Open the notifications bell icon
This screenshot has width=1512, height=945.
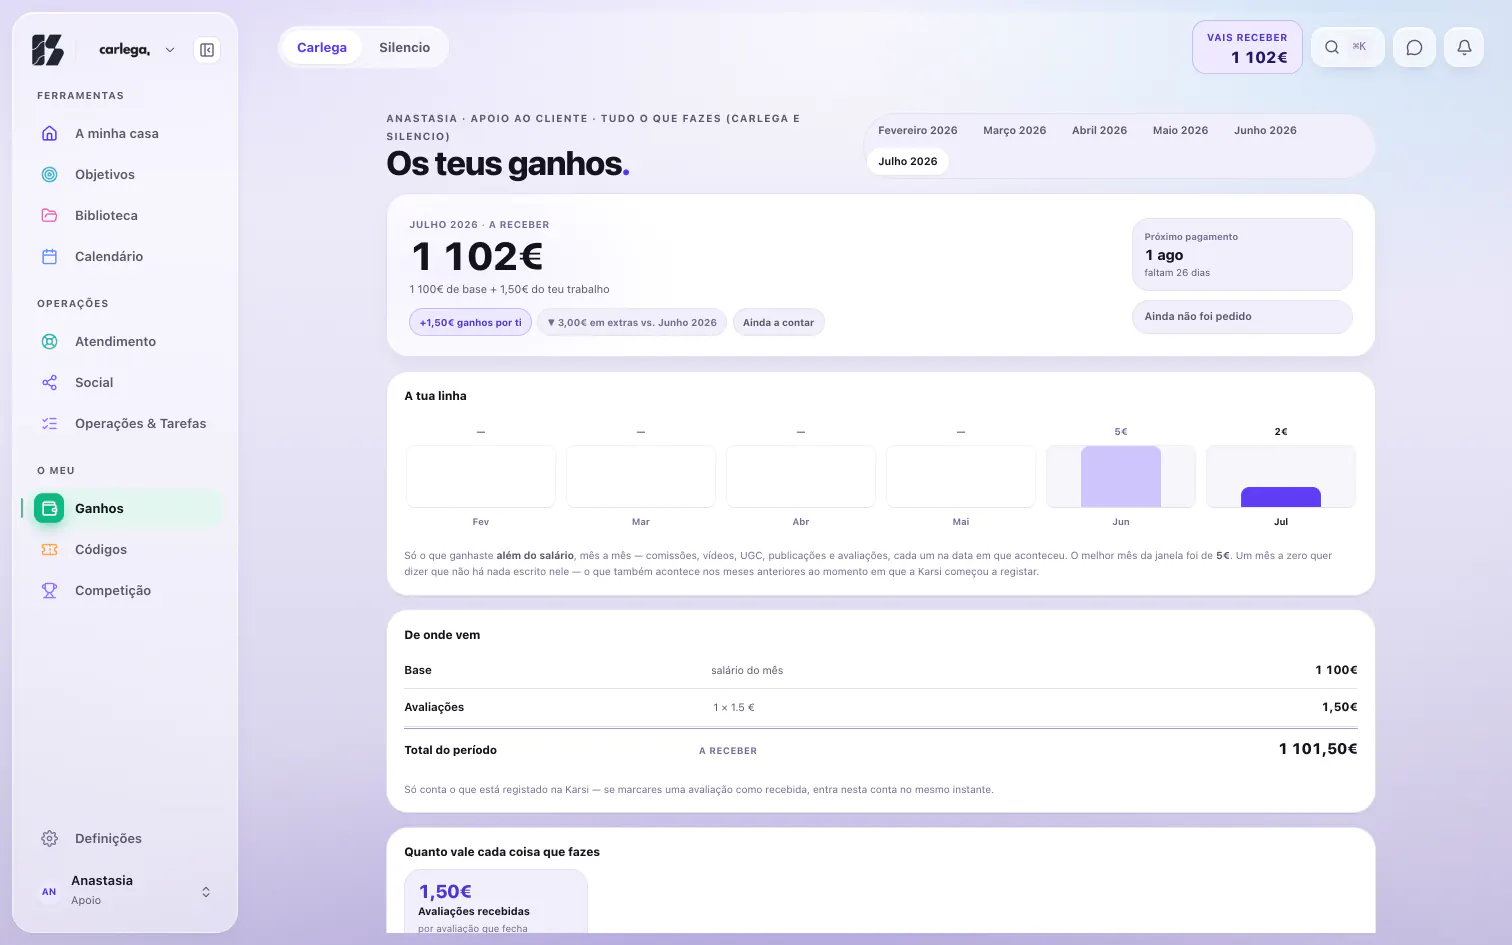1464,47
